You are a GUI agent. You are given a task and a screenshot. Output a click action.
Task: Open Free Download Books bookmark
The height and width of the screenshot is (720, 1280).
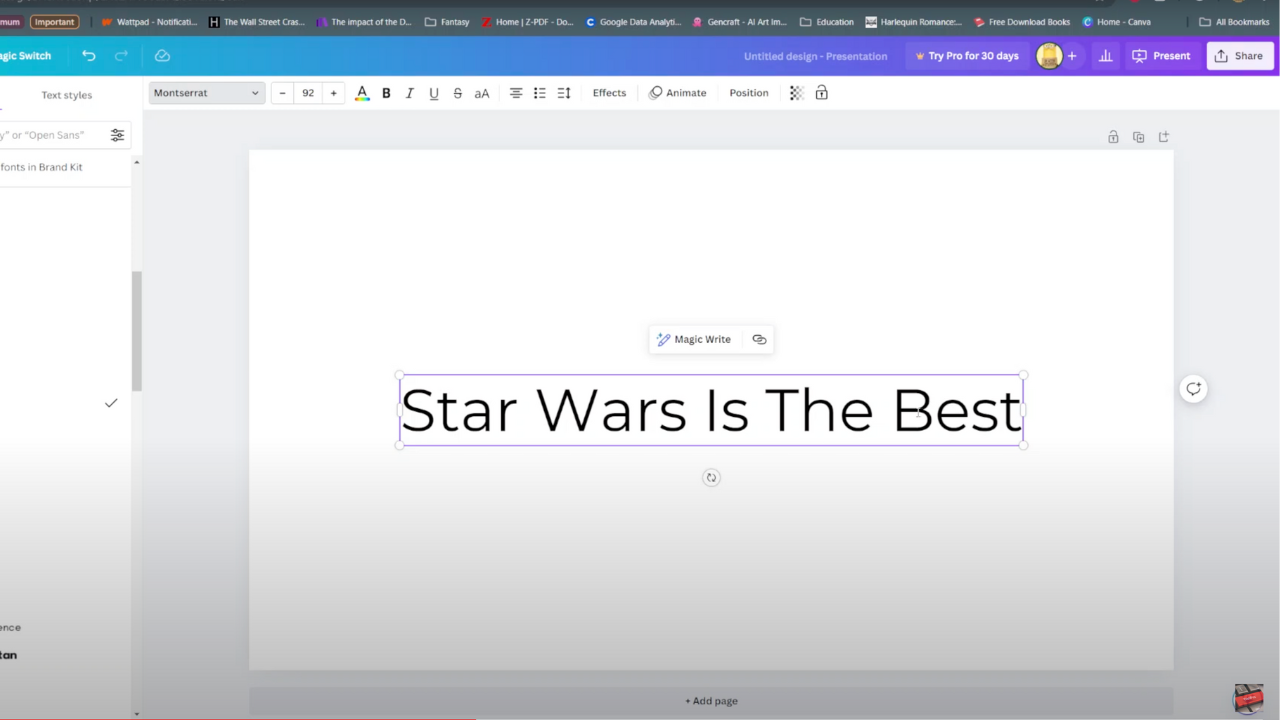point(1022,22)
